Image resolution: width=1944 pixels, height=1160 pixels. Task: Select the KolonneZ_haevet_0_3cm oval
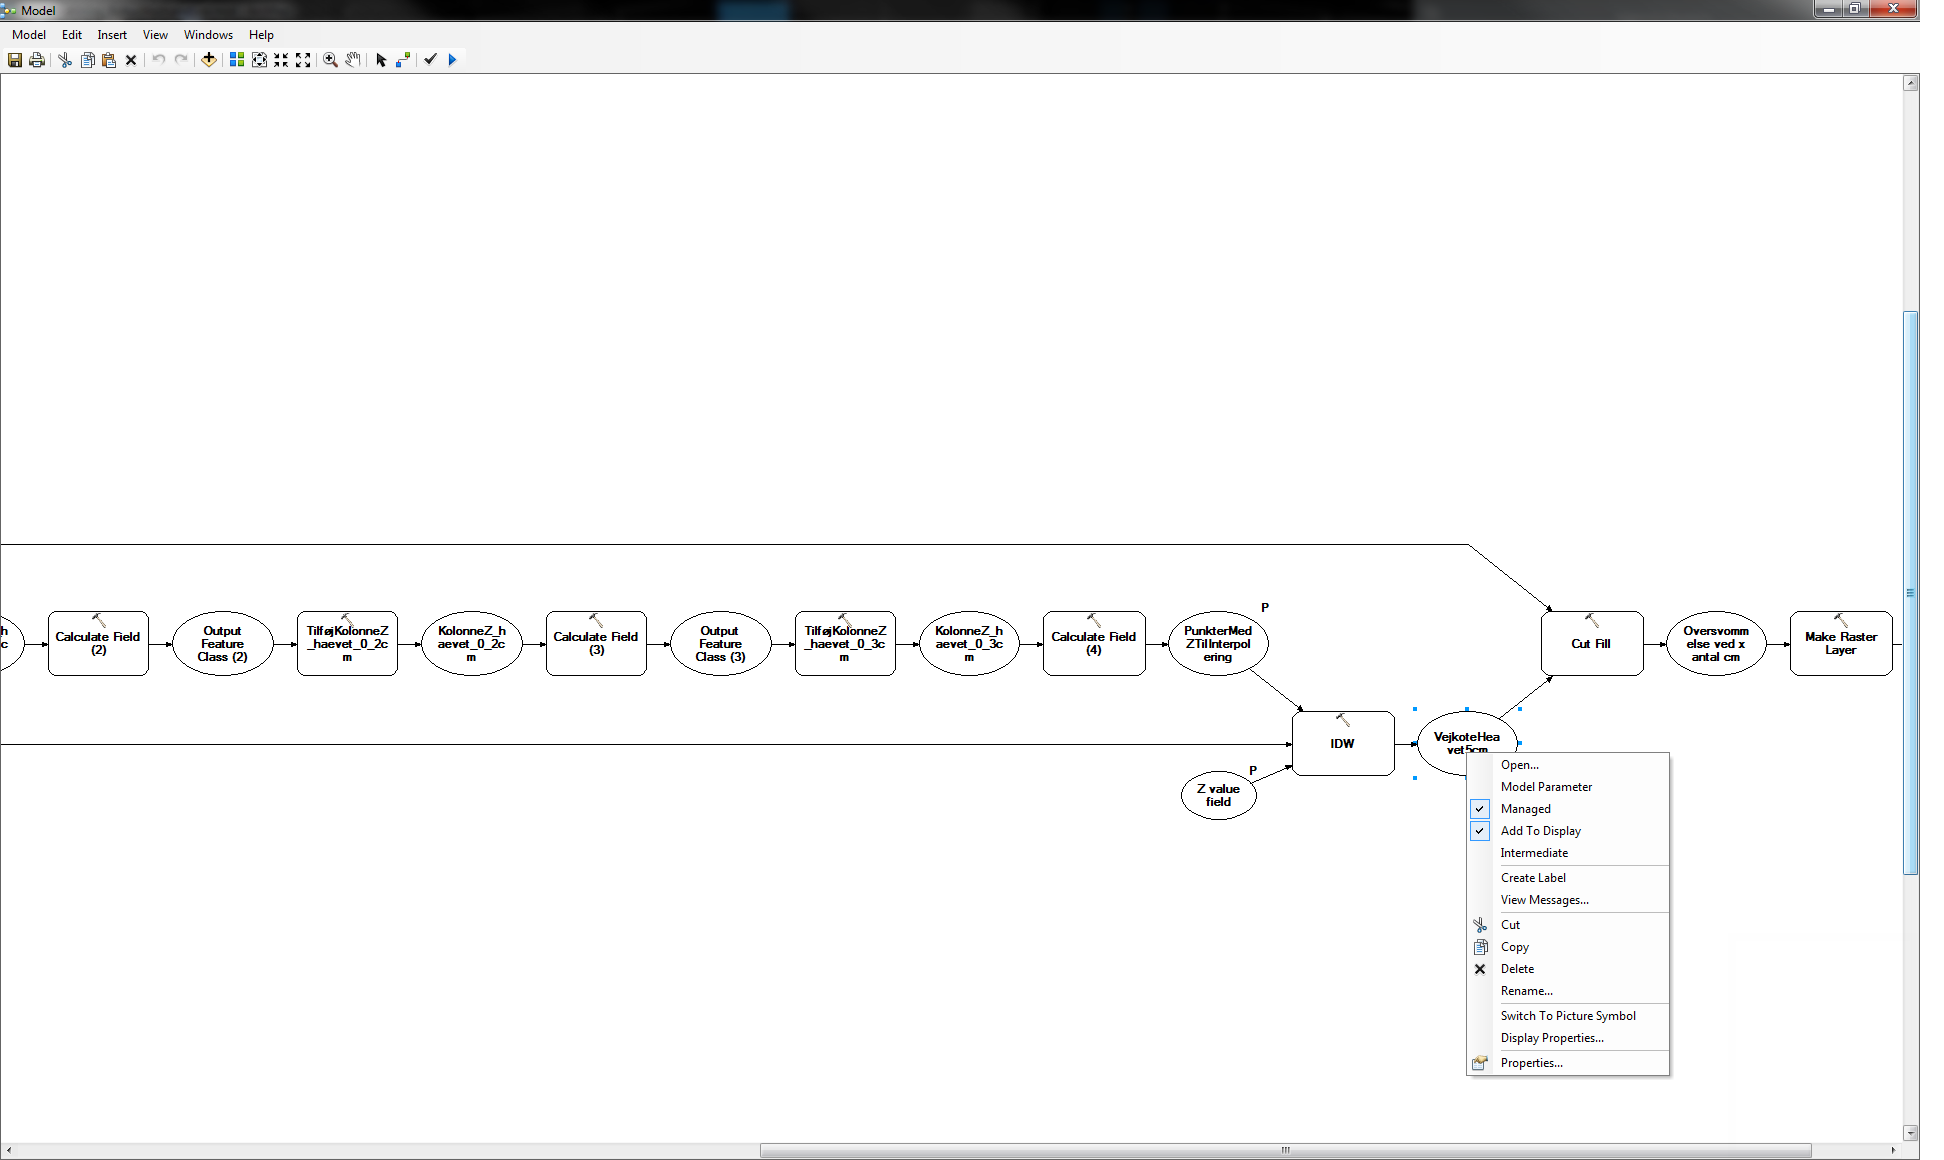click(x=969, y=644)
